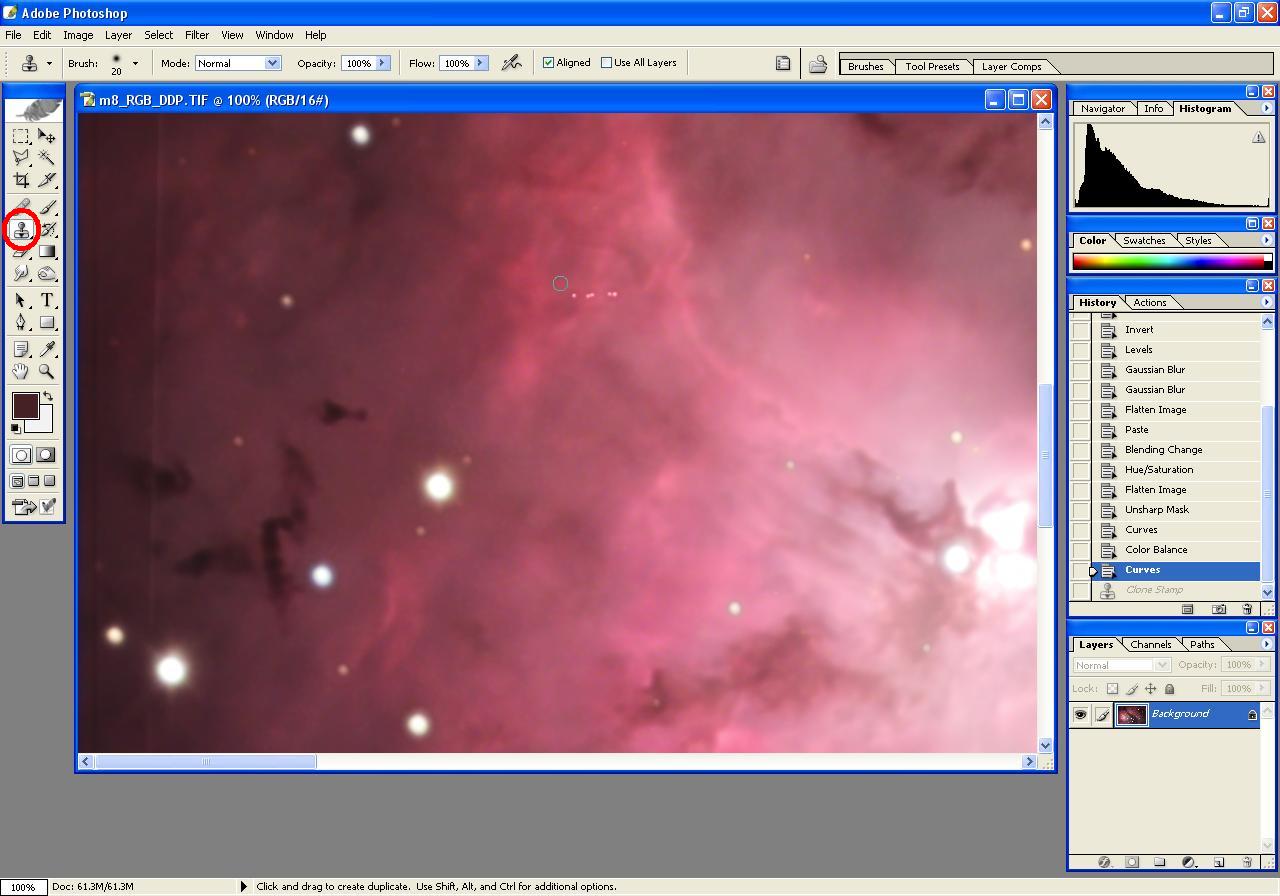1280x896 pixels.
Task: Create new snapshot in History panel
Action: point(1219,609)
